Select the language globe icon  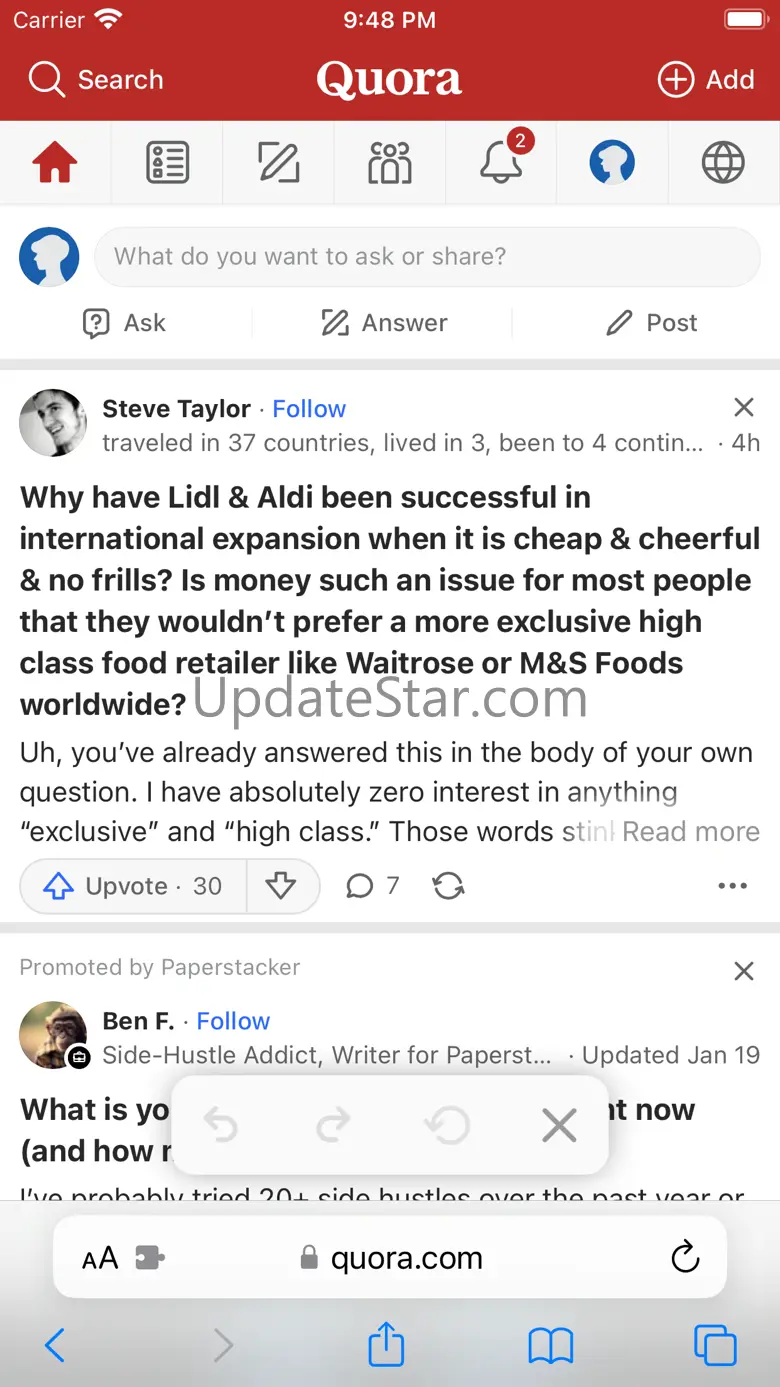(723, 163)
